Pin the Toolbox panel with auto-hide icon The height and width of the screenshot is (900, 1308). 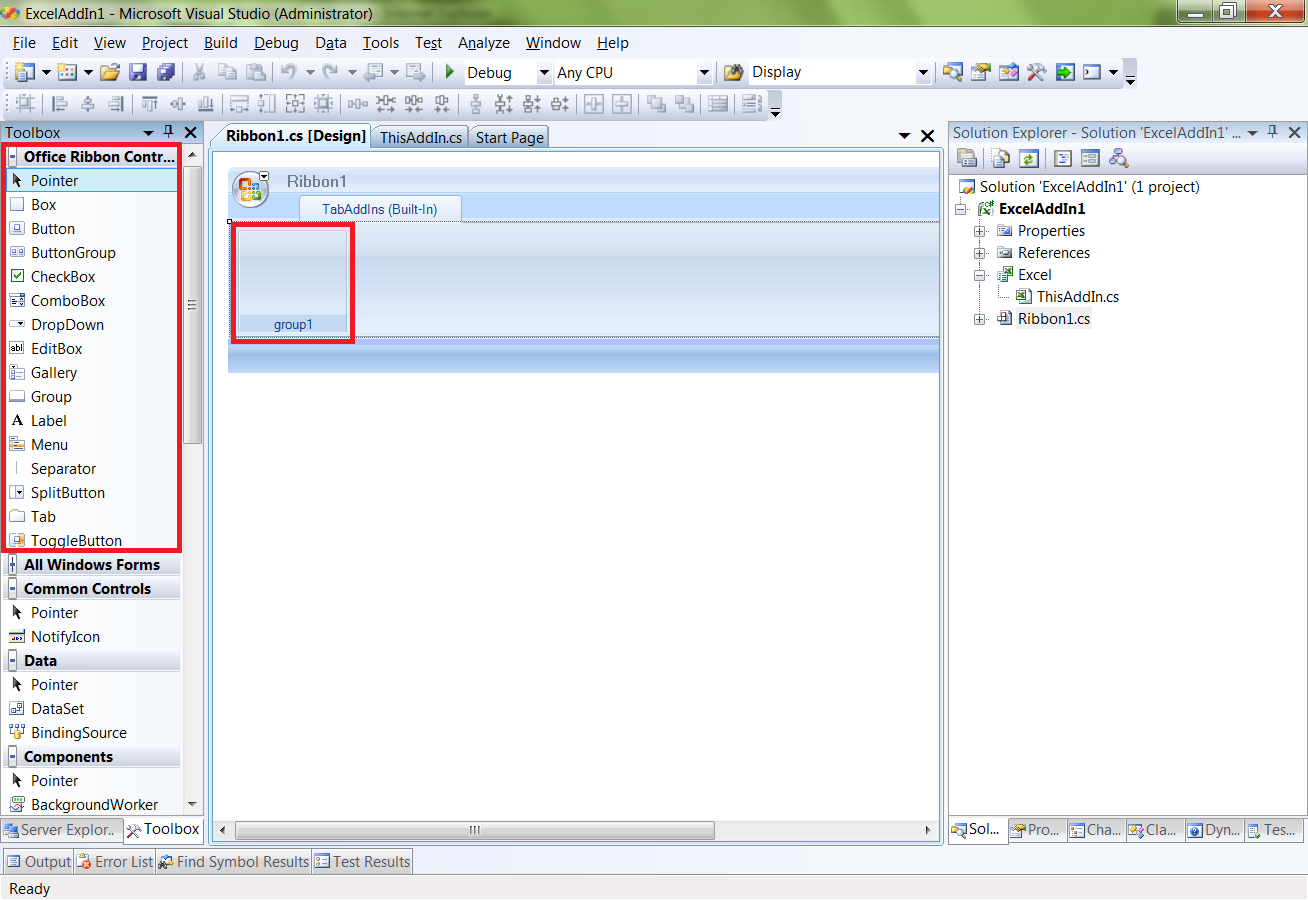pyautogui.click(x=168, y=132)
